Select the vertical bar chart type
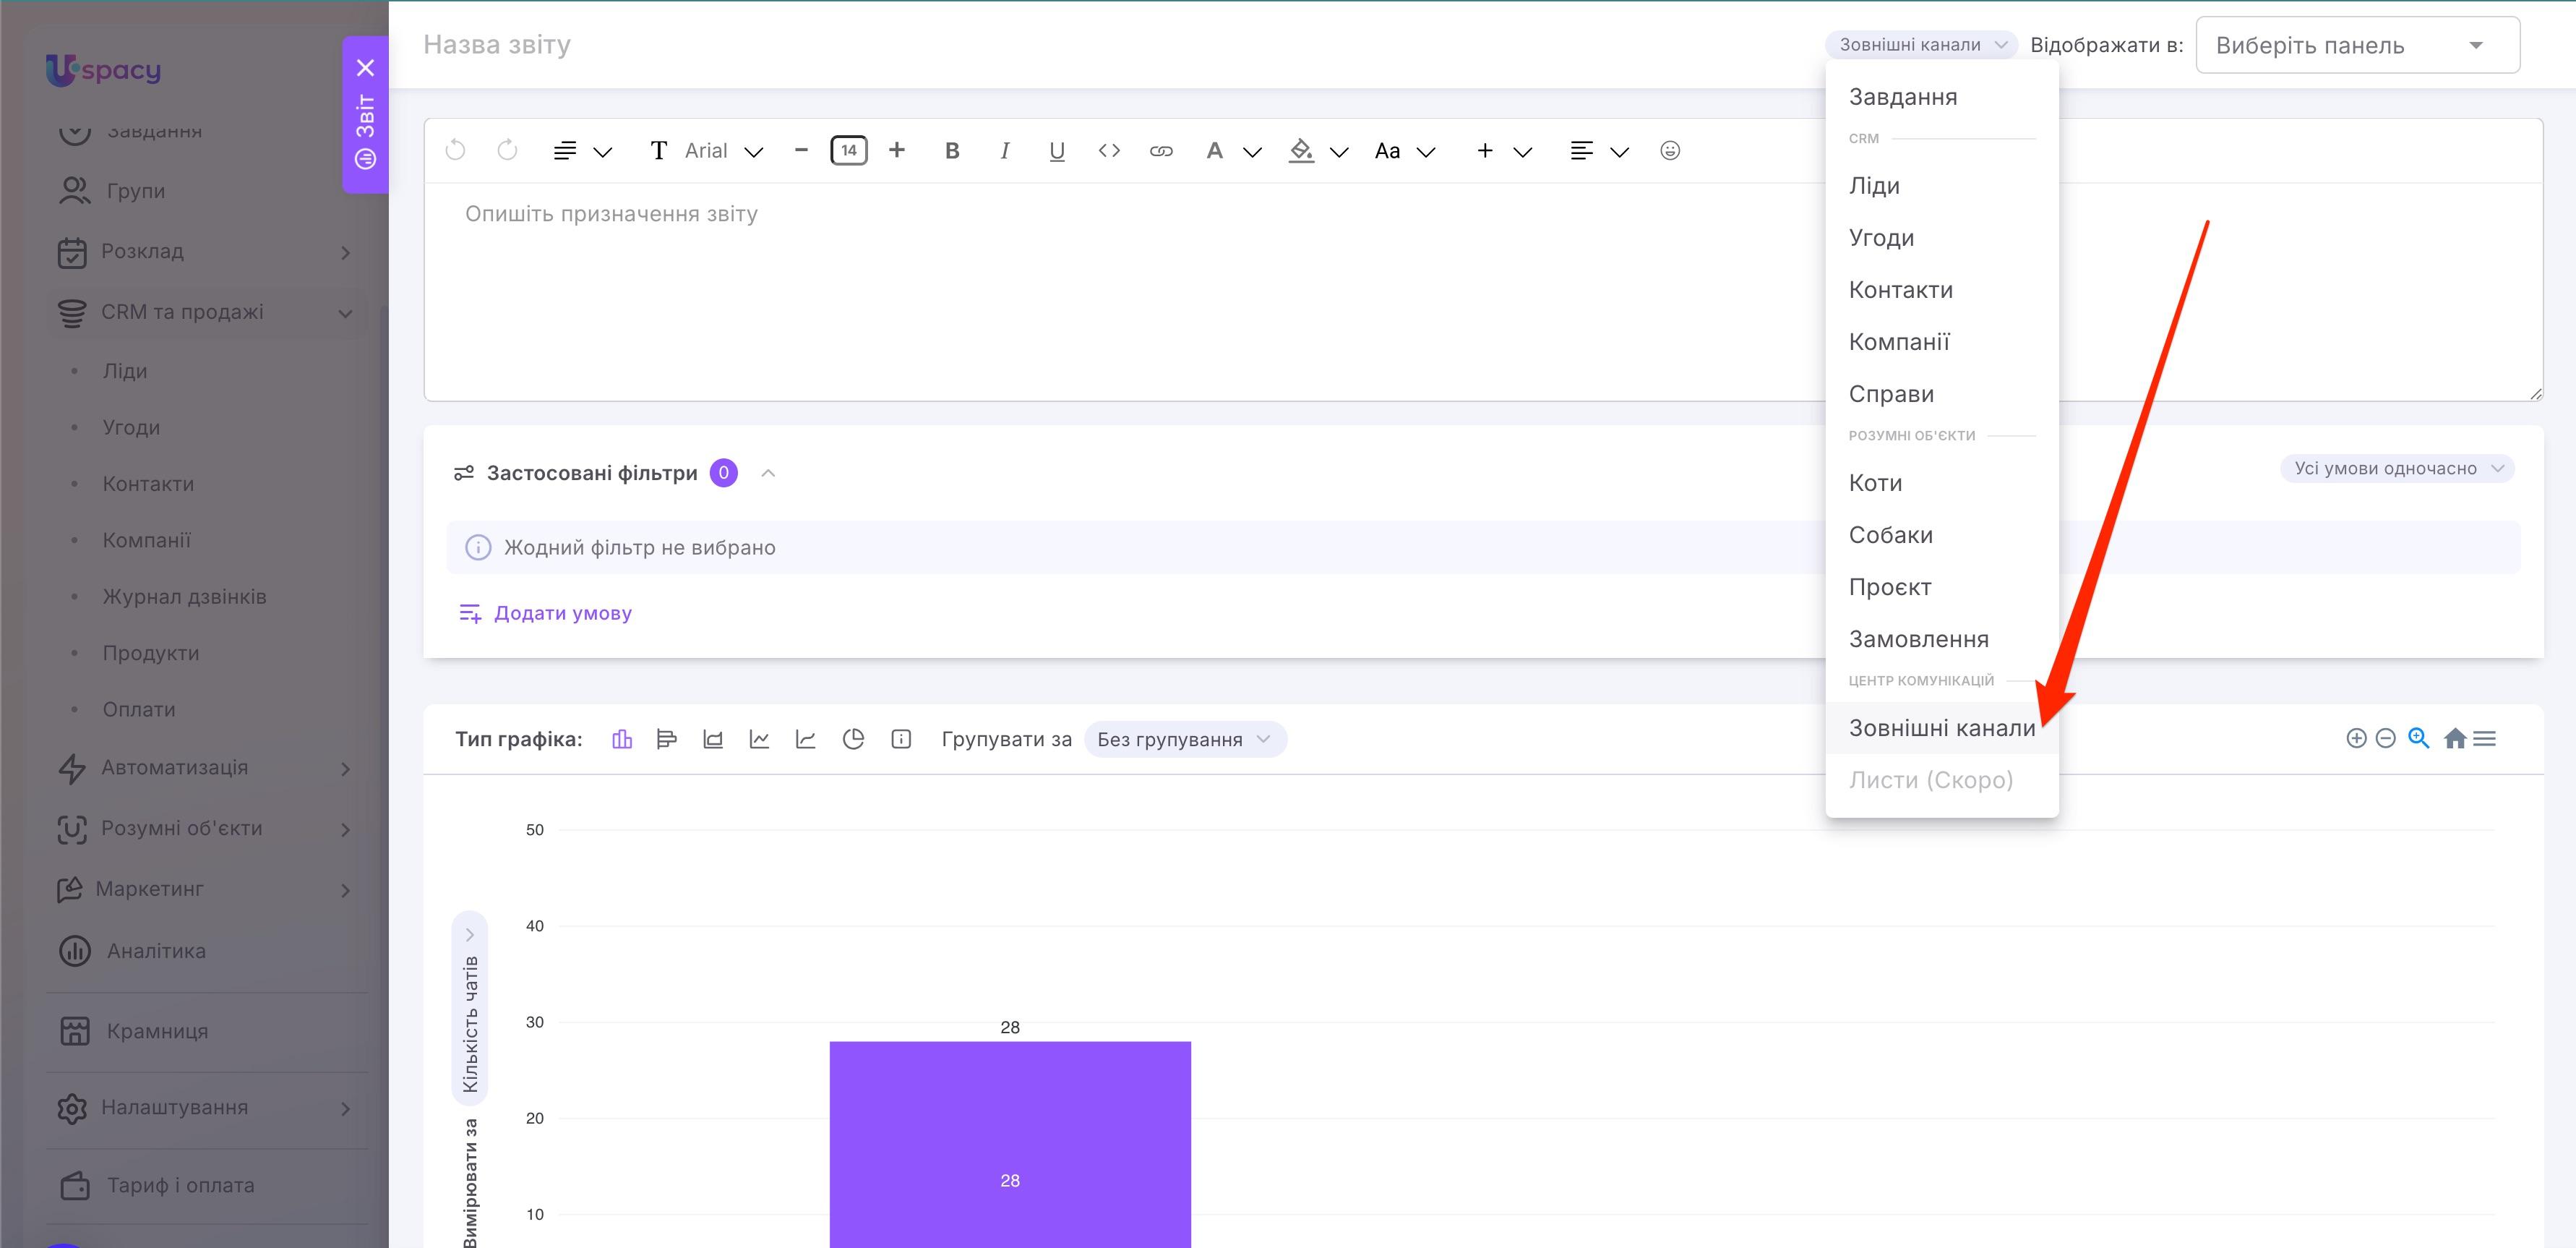The height and width of the screenshot is (1248, 2576). [622, 739]
